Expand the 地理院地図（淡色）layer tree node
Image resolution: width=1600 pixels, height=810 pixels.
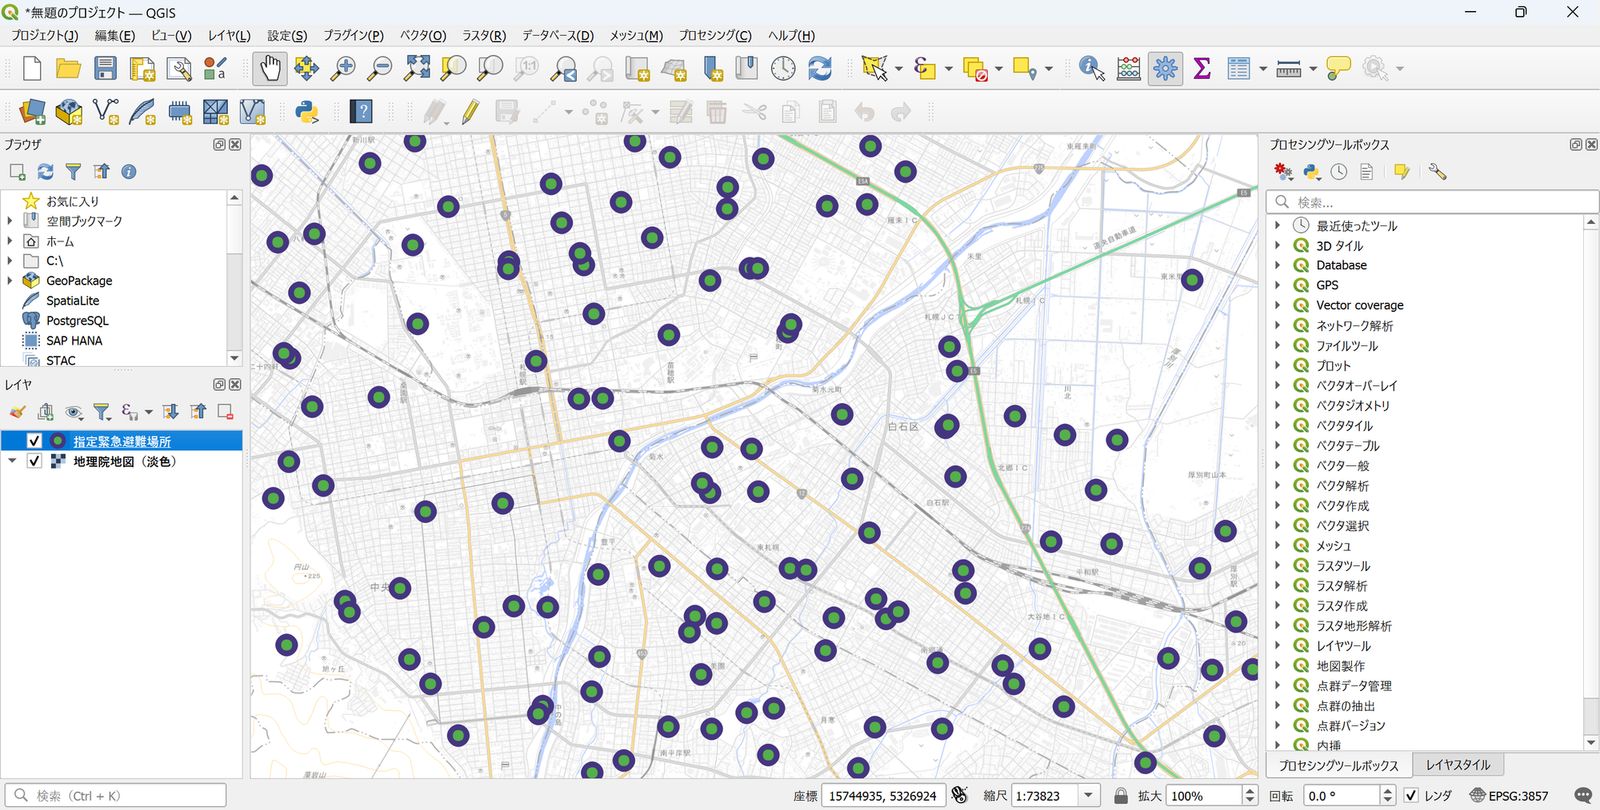click(12, 461)
